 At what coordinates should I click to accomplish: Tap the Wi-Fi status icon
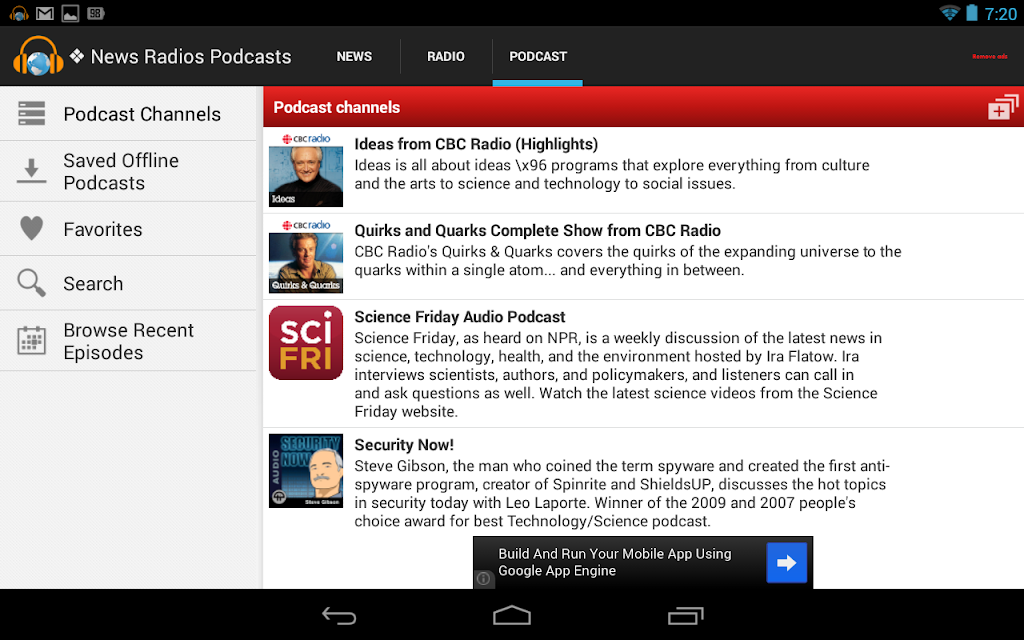949,13
